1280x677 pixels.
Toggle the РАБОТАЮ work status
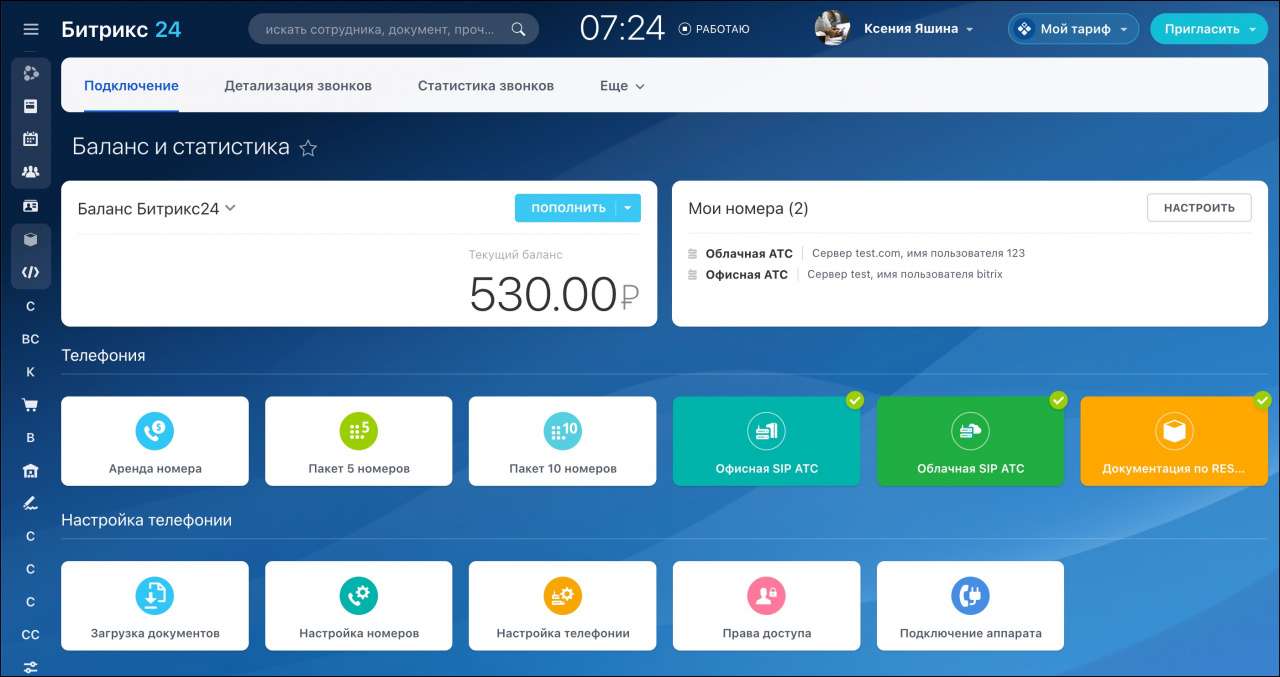714,30
